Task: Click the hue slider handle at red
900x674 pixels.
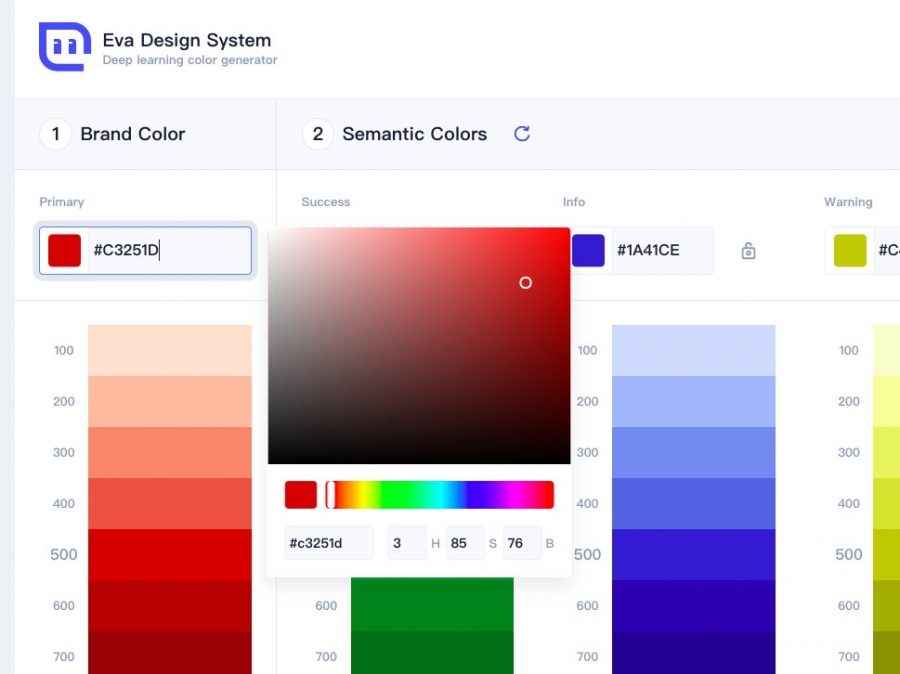Action: [x=330, y=495]
